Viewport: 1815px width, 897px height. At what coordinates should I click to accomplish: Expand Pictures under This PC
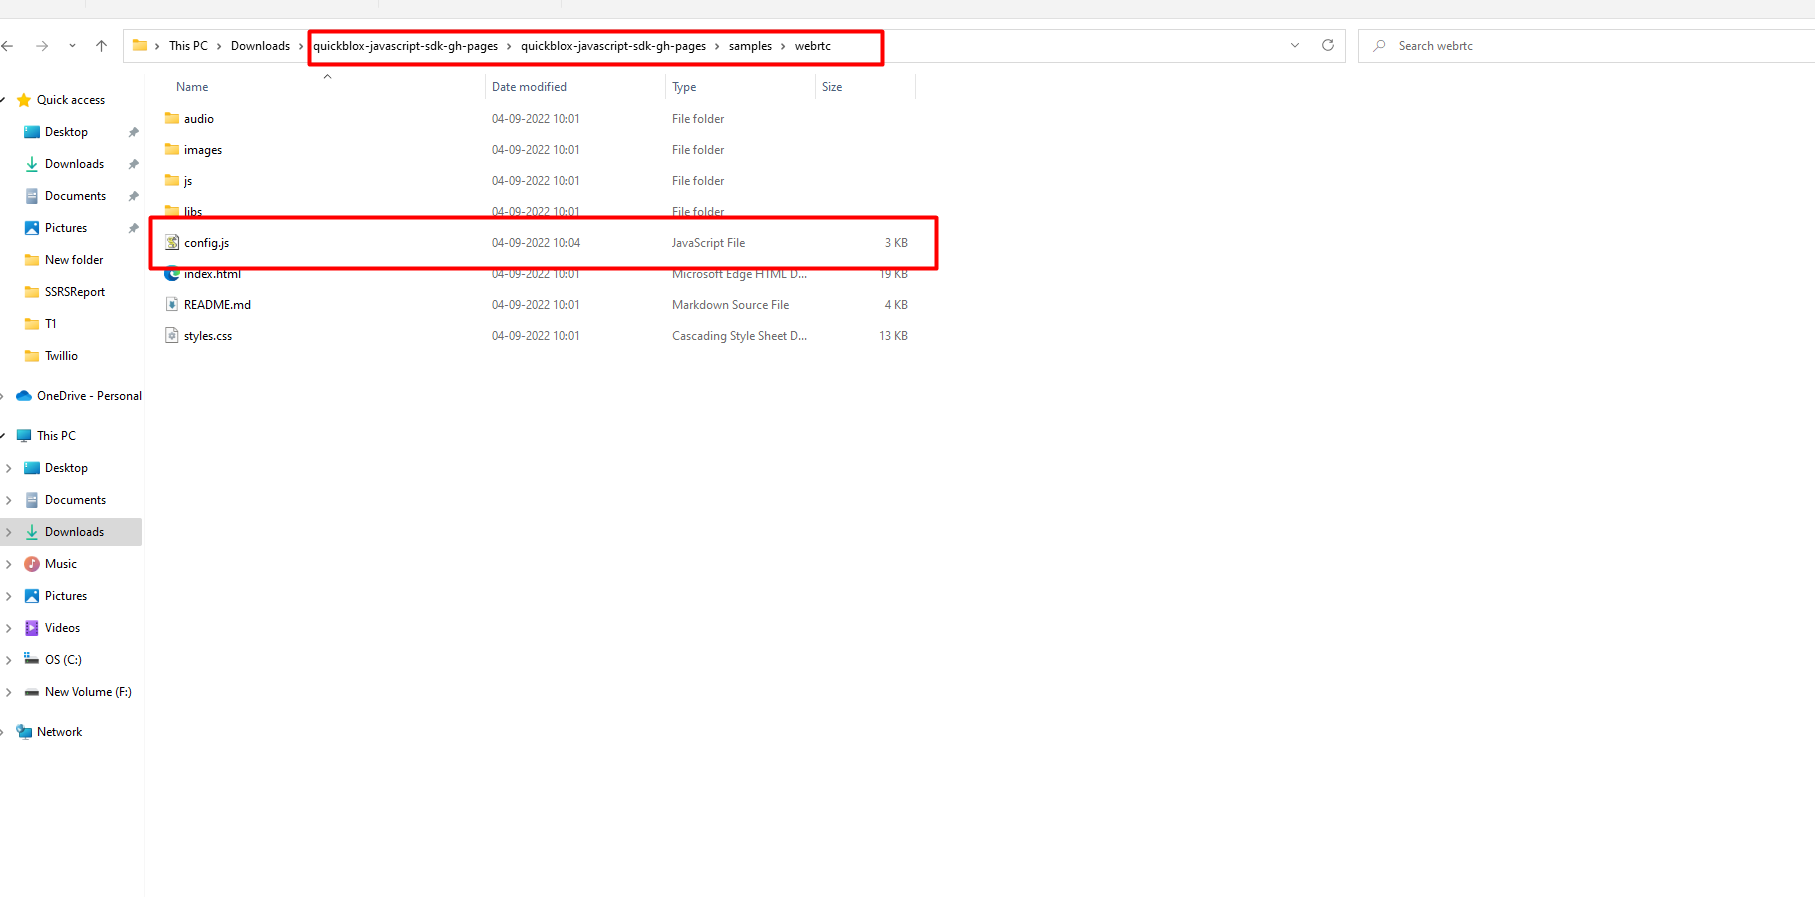coord(9,596)
